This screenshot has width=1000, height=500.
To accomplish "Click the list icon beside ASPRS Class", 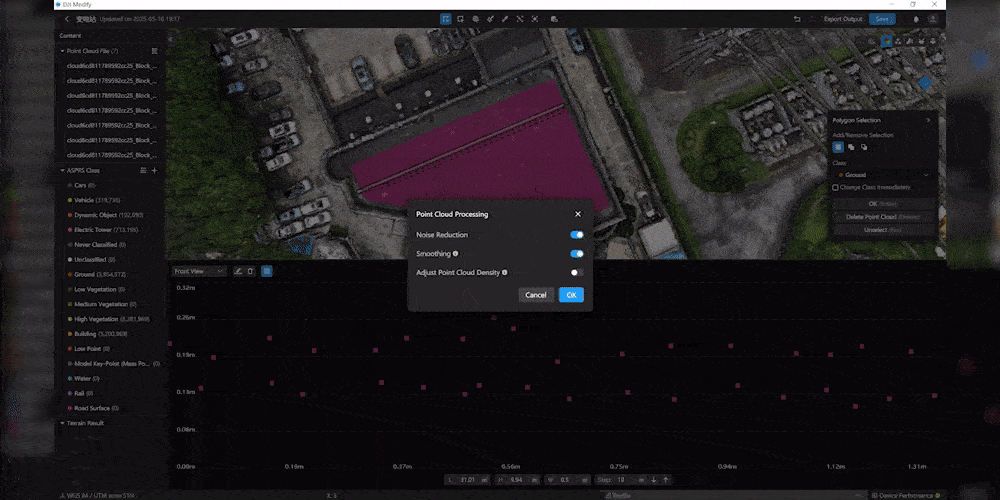I will (x=143, y=170).
